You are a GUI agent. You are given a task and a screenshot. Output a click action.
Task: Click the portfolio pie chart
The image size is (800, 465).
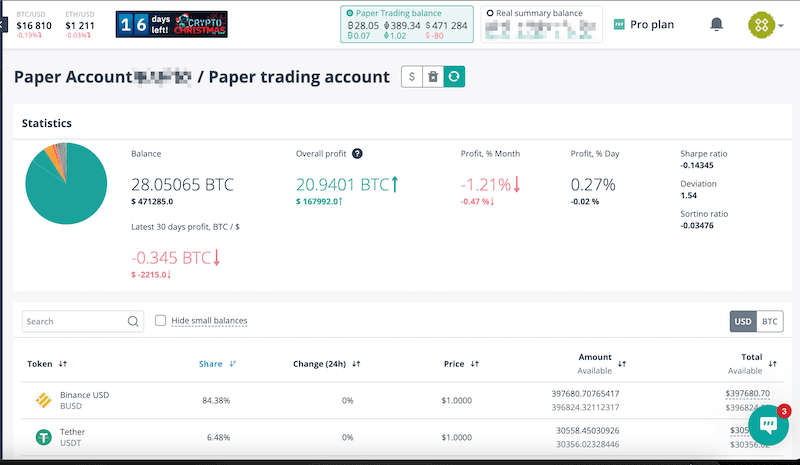coord(66,183)
